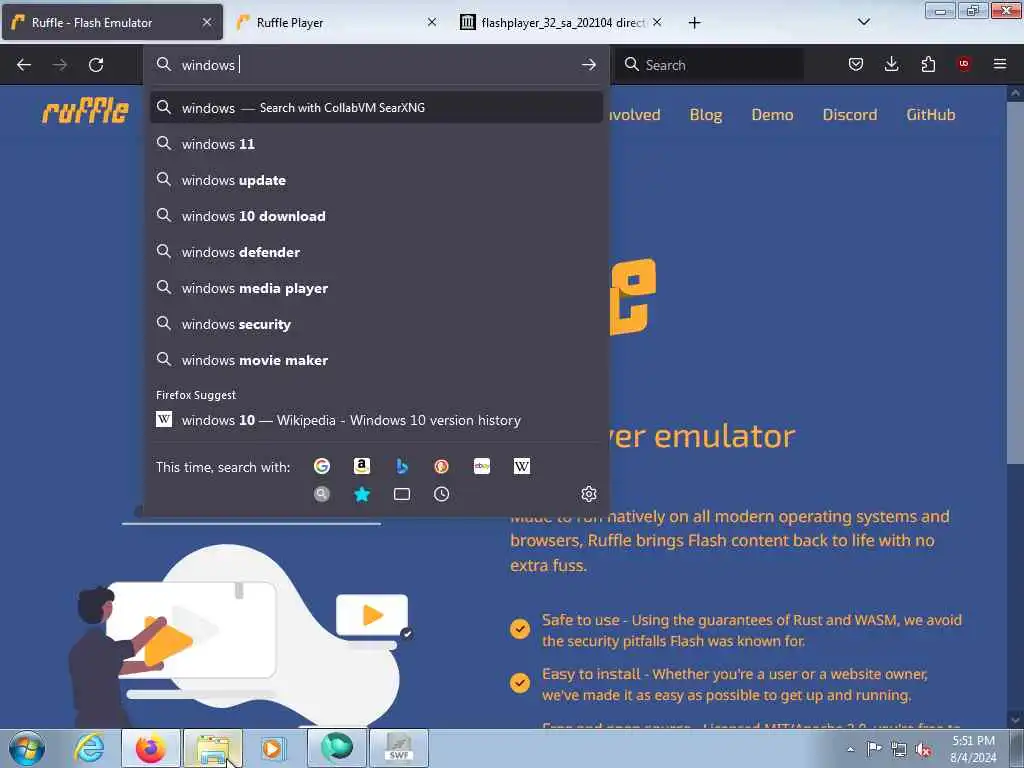Close the Ruffle Player tab
This screenshot has width=1024, height=768.
tap(432, 22)
